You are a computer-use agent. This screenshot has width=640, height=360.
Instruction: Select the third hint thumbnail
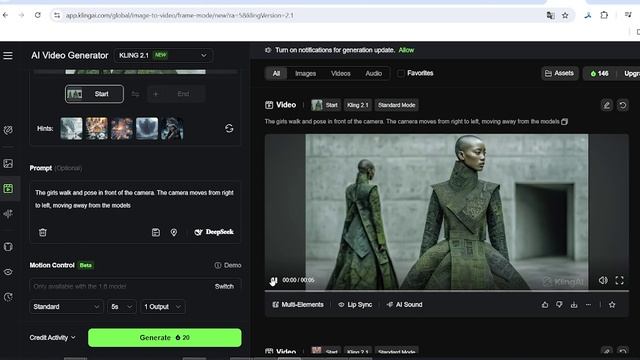[122, 129]
